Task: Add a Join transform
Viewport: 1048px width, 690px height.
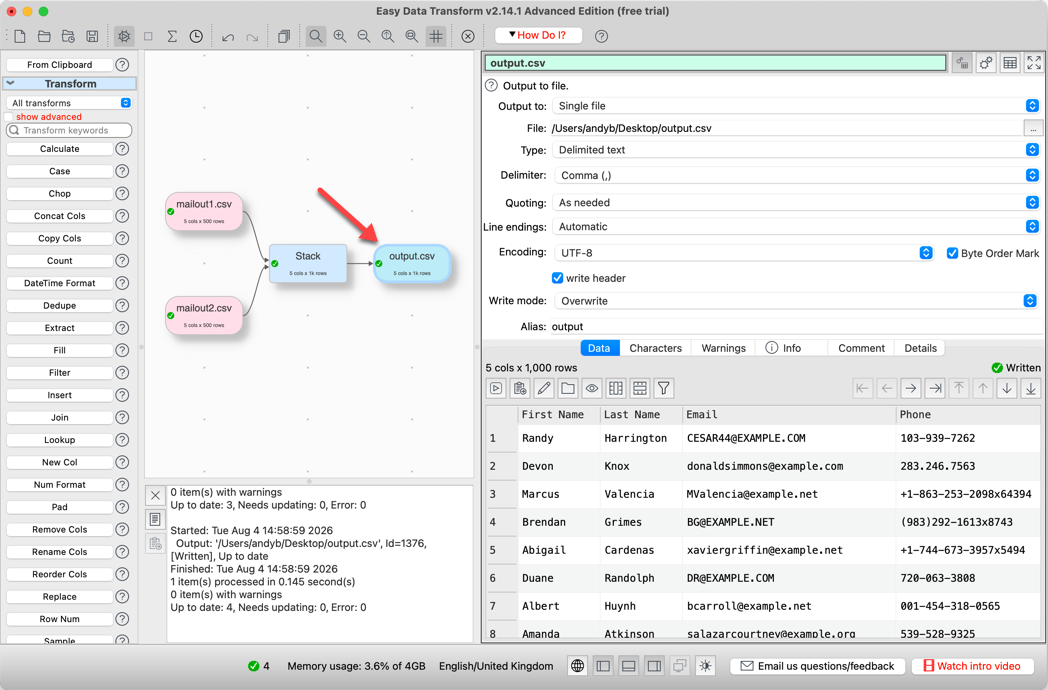Action: pos(59,417)
